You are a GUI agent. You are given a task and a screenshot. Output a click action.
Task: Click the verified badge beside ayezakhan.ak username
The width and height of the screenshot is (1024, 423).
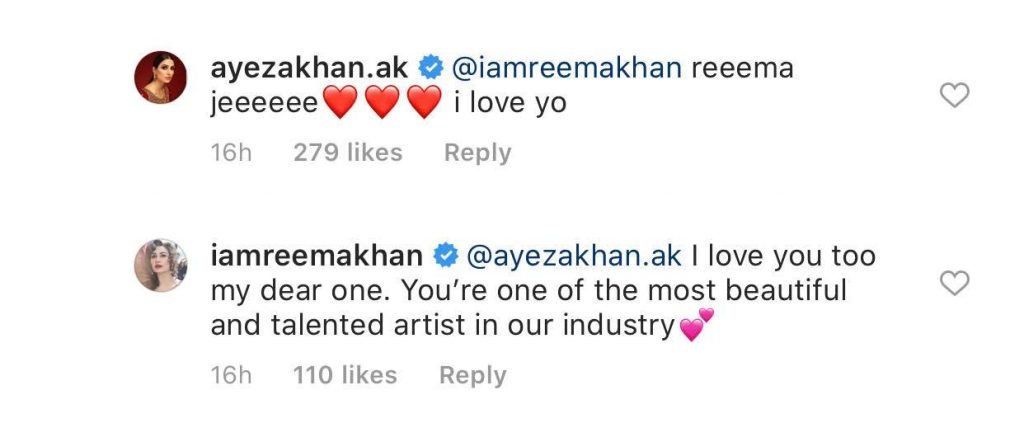432,69
